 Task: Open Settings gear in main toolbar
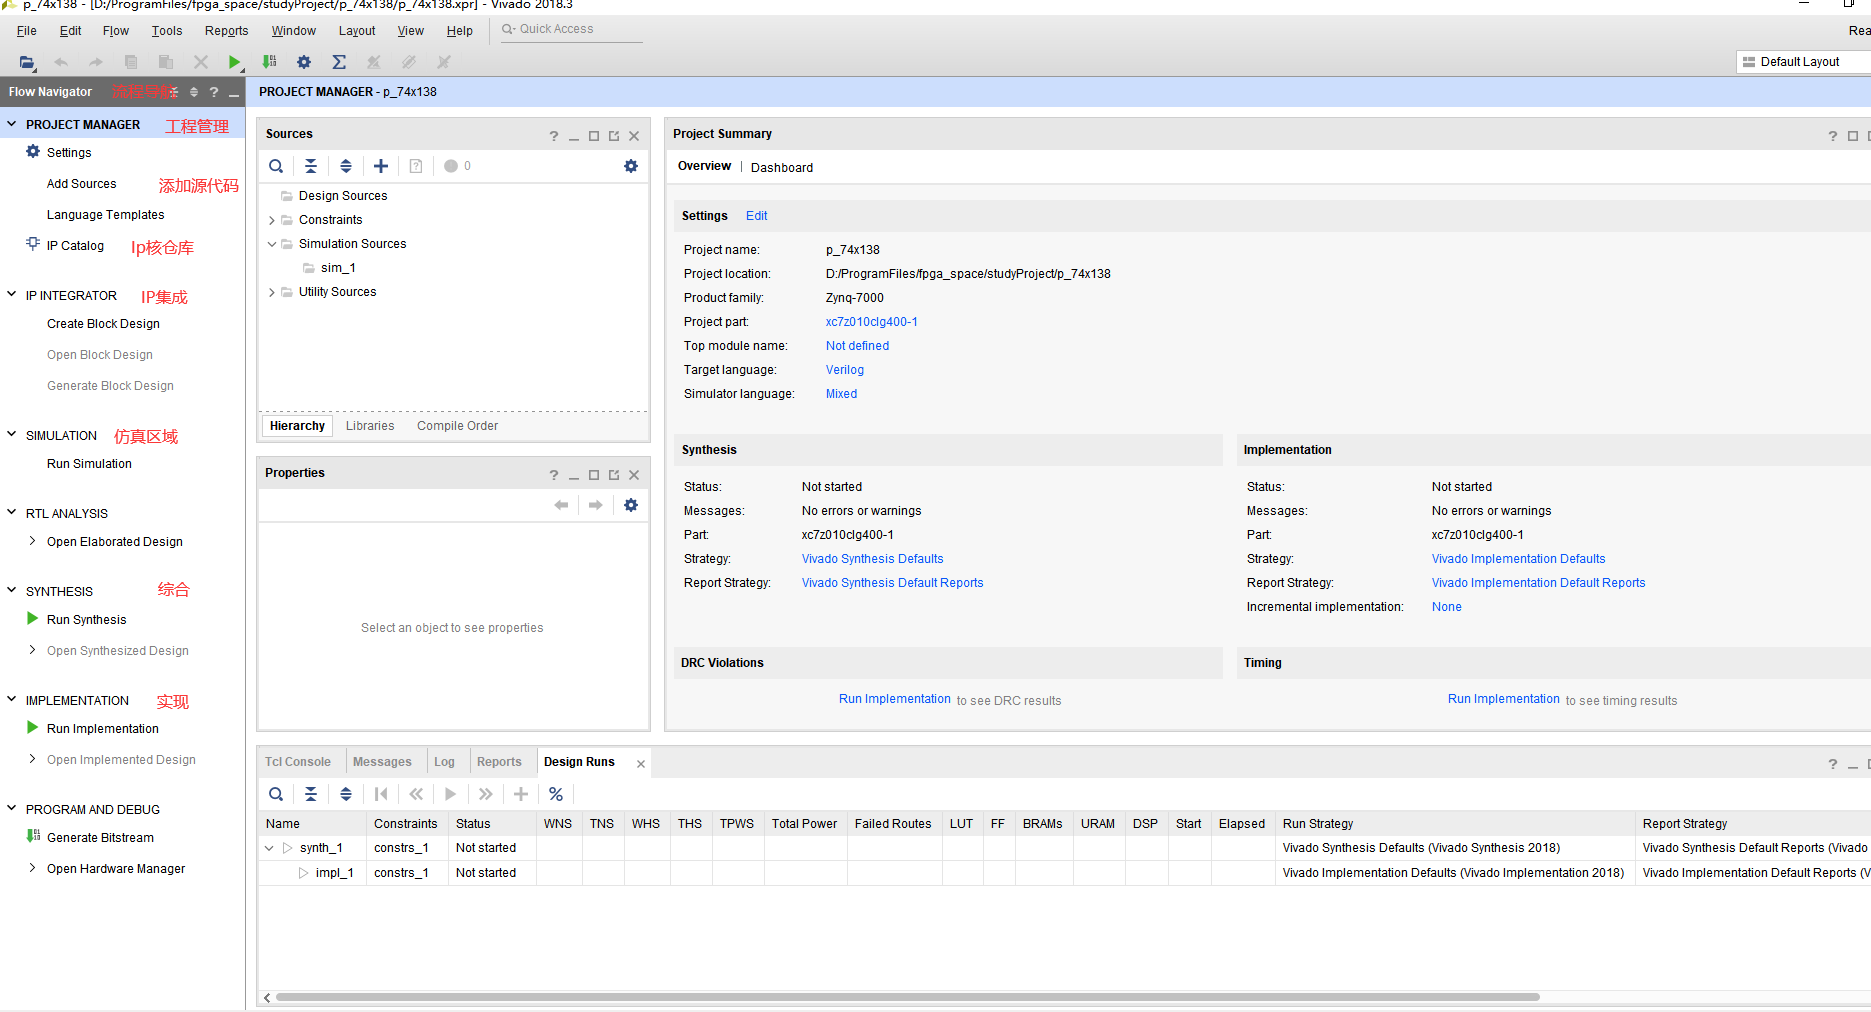[x=304, y=62]
